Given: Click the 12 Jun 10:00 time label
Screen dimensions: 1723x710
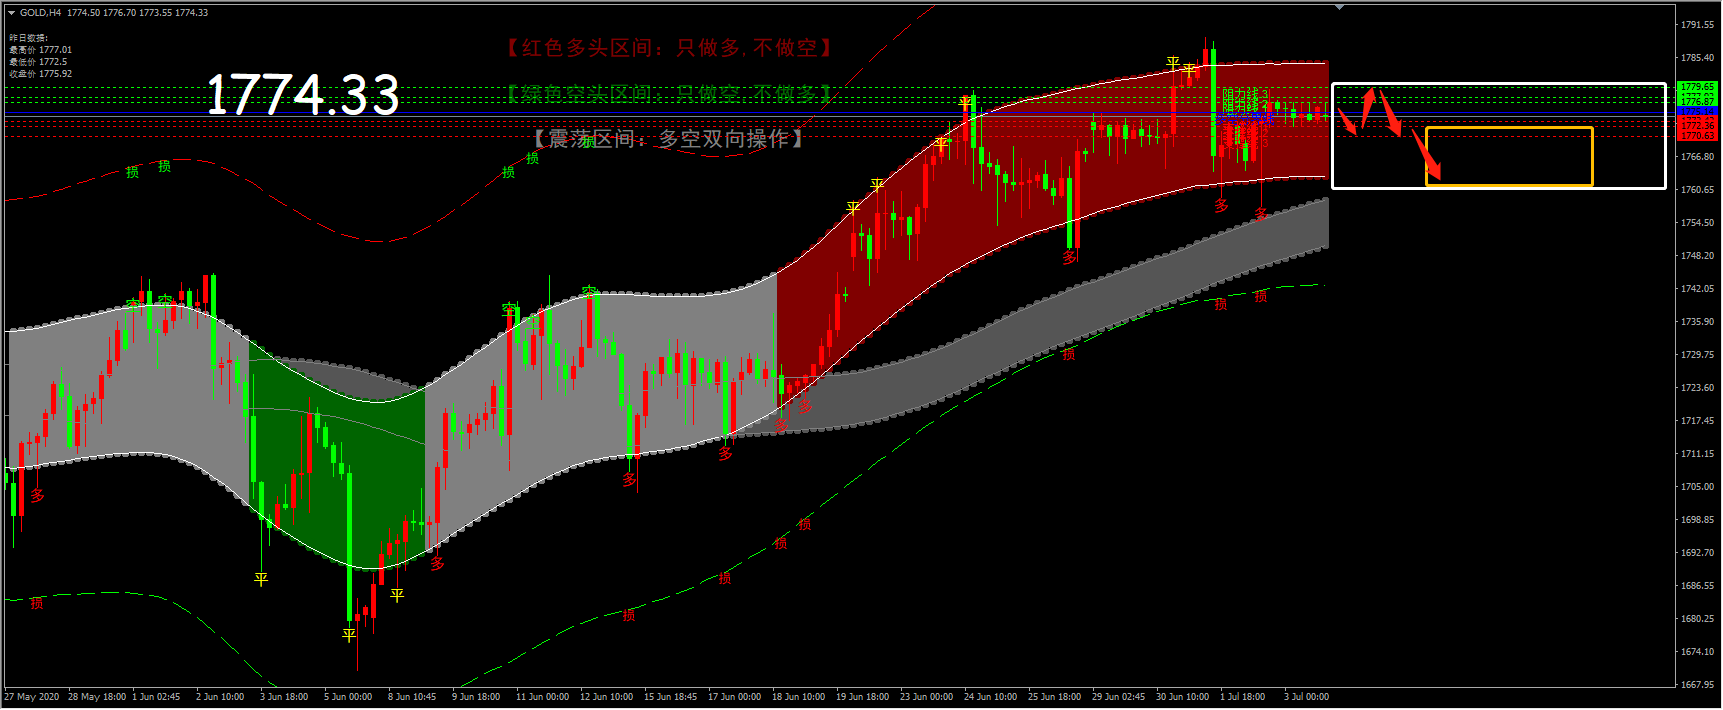Looking at the screenshot, I should click(x=606, y=697).
